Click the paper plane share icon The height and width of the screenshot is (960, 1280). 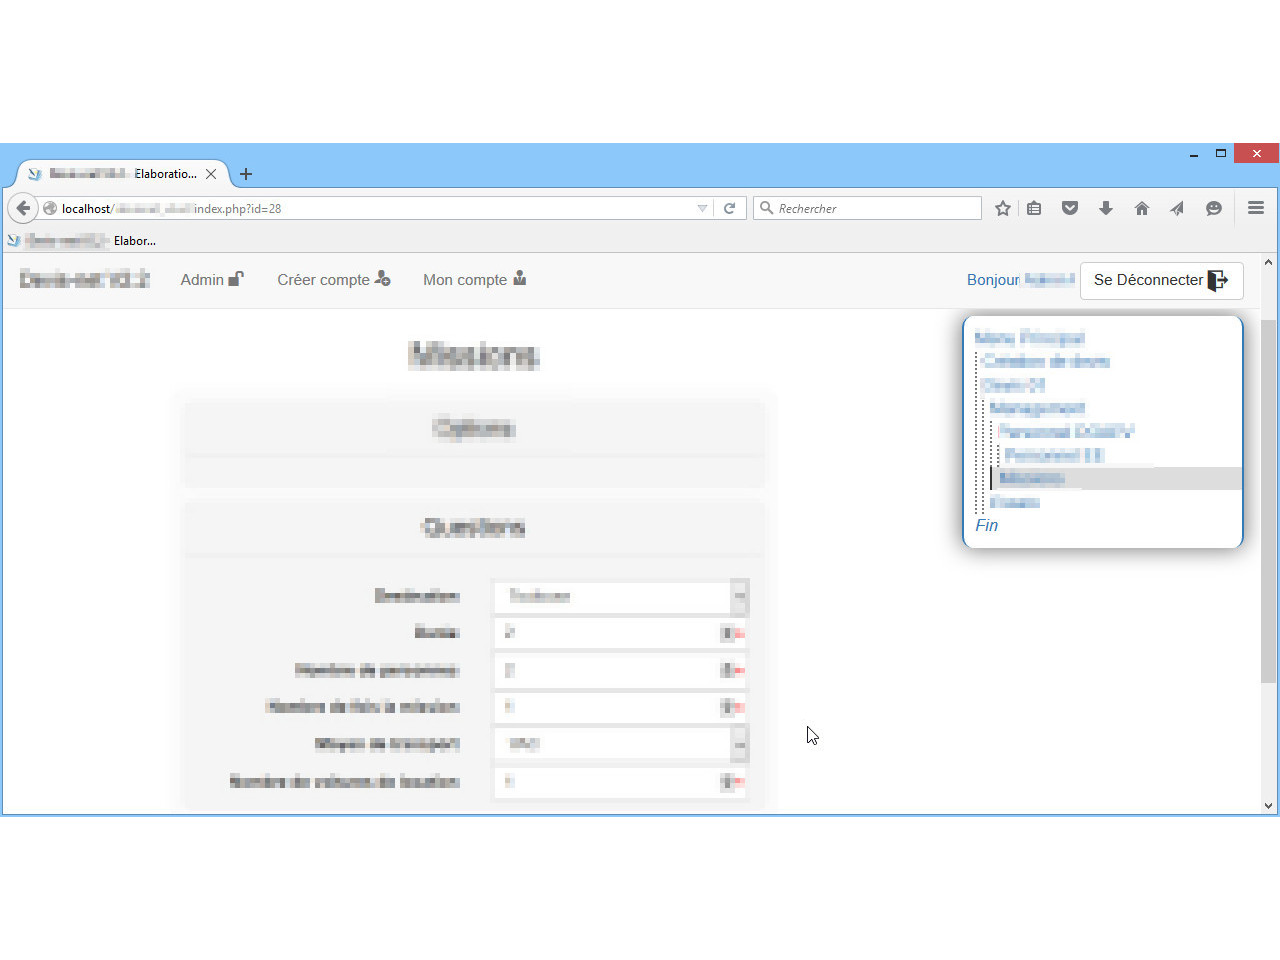point(1177,208)
